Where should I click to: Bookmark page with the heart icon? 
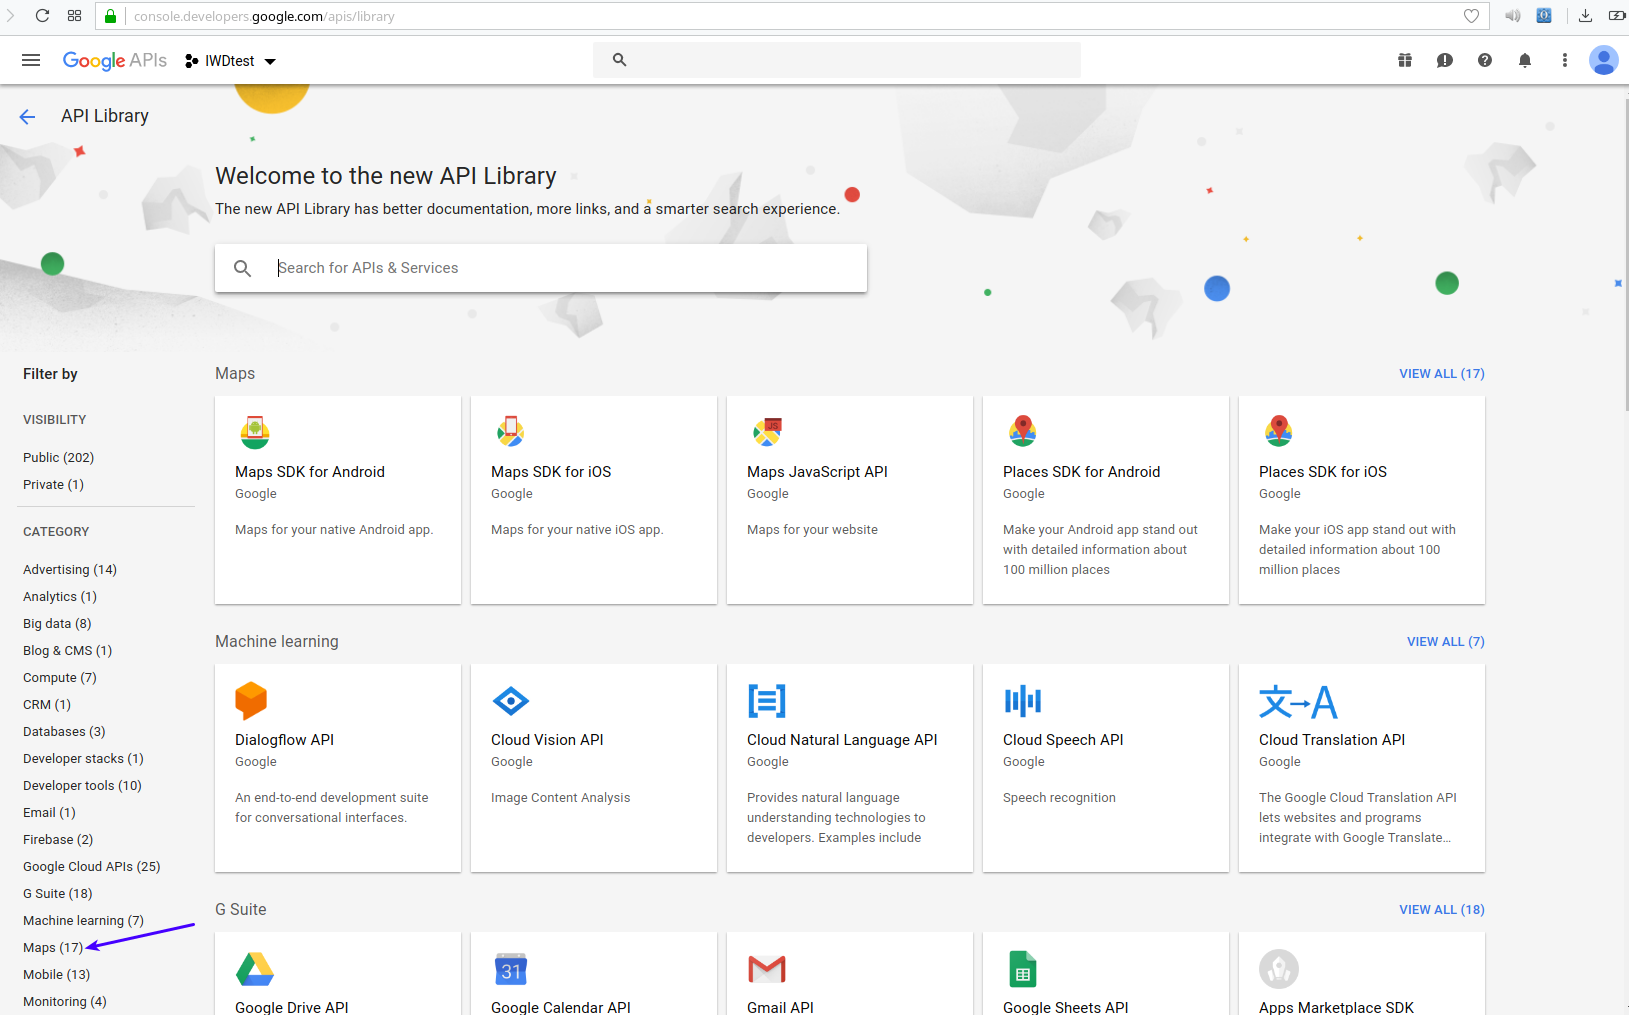pos(1471,16)
